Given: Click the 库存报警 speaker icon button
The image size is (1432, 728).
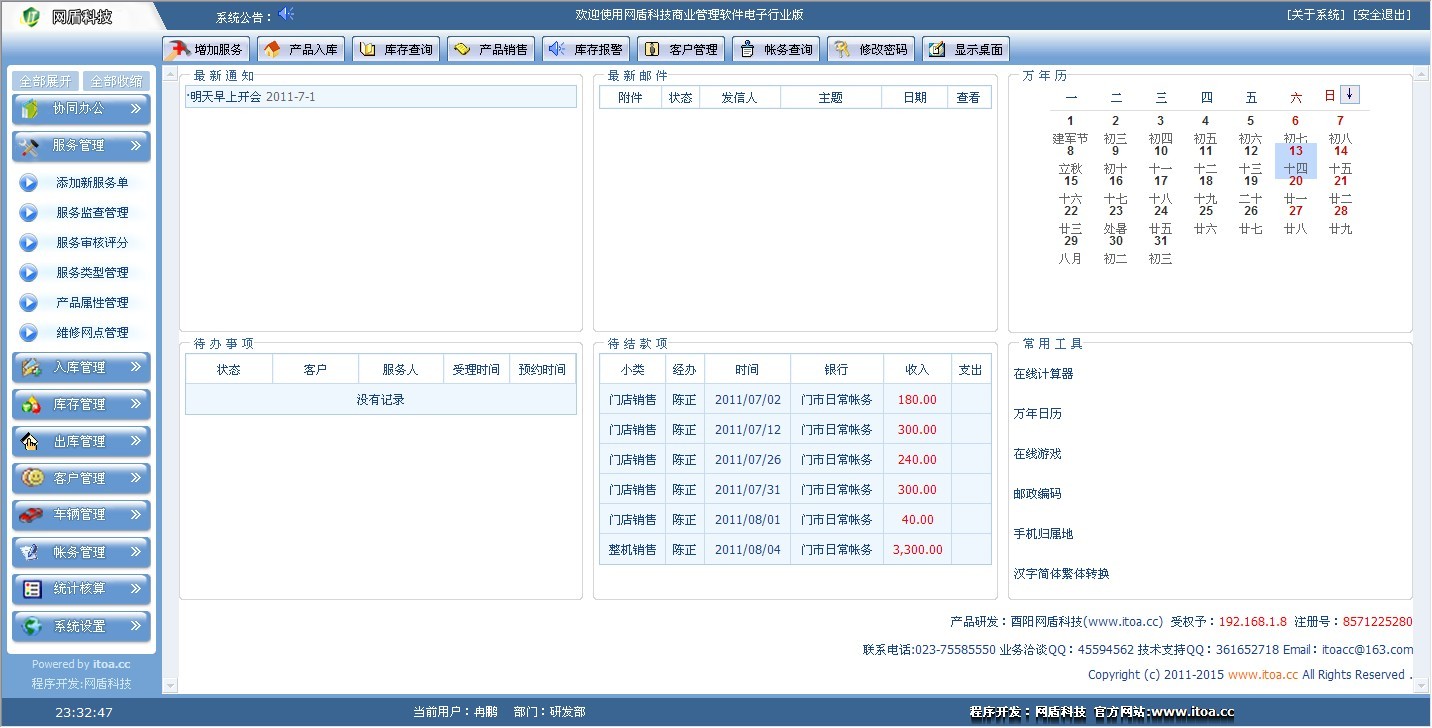Looking at the screenshot, I should point(586,49).
